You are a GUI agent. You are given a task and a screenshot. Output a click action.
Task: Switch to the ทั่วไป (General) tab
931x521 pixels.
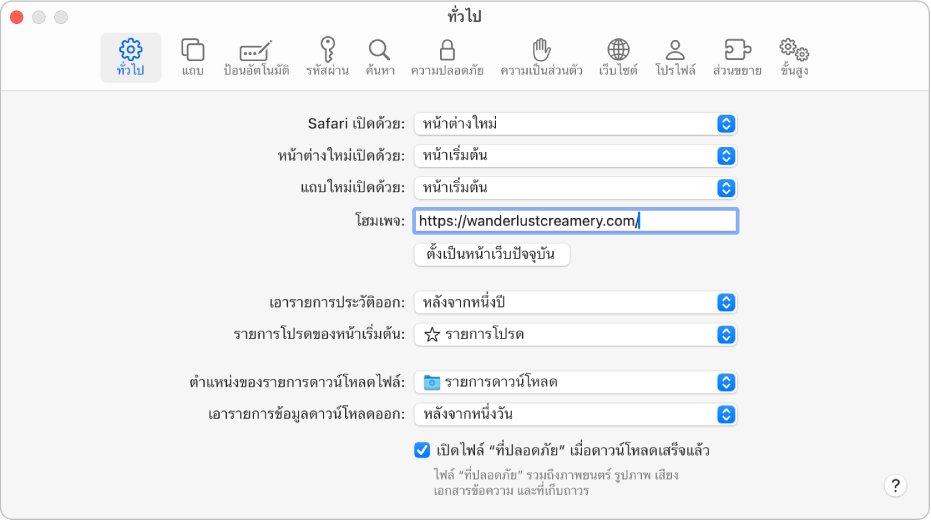[x=130, y=57]
